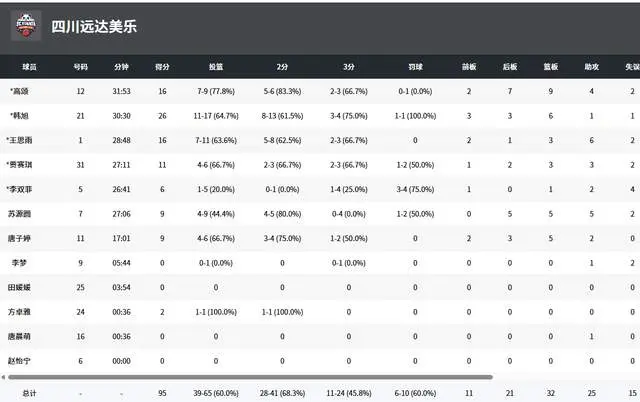Select the 投篮 column header
Image resolution: width=640 pixels, height=402 pixels.
(216, 66)
